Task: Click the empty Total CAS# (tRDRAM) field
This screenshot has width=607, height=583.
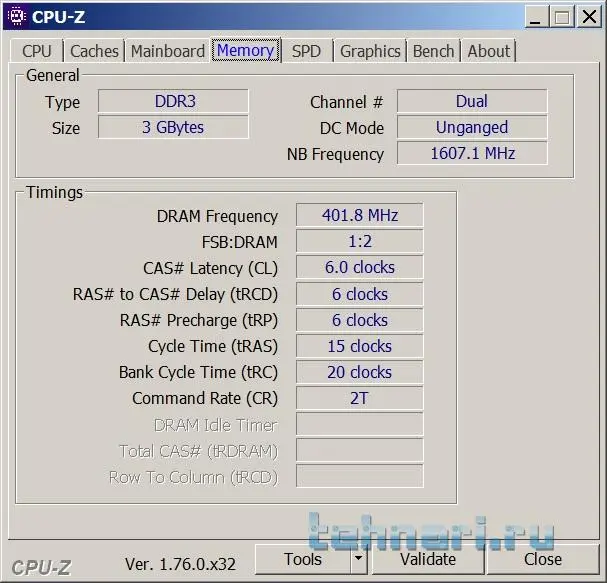Action: click(360, 450)
